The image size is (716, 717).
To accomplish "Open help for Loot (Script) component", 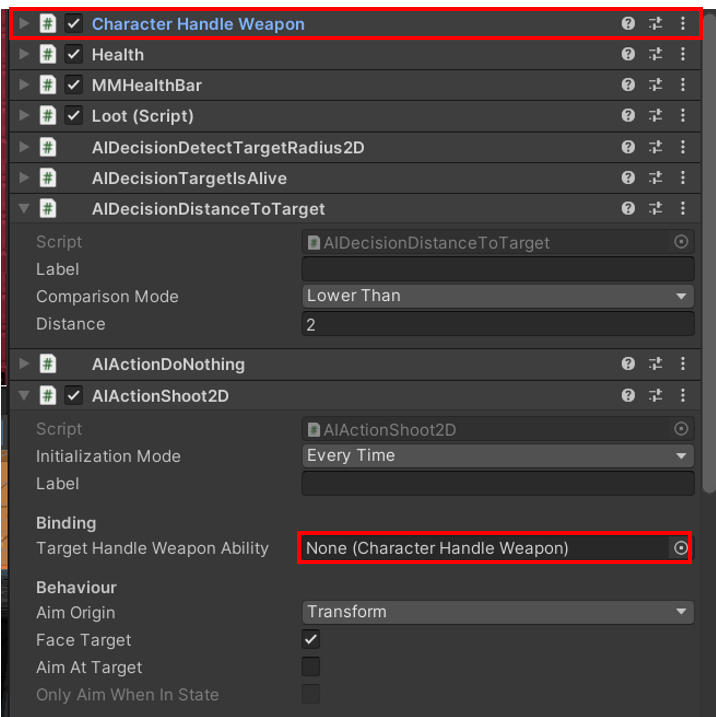I will [628, 115].
